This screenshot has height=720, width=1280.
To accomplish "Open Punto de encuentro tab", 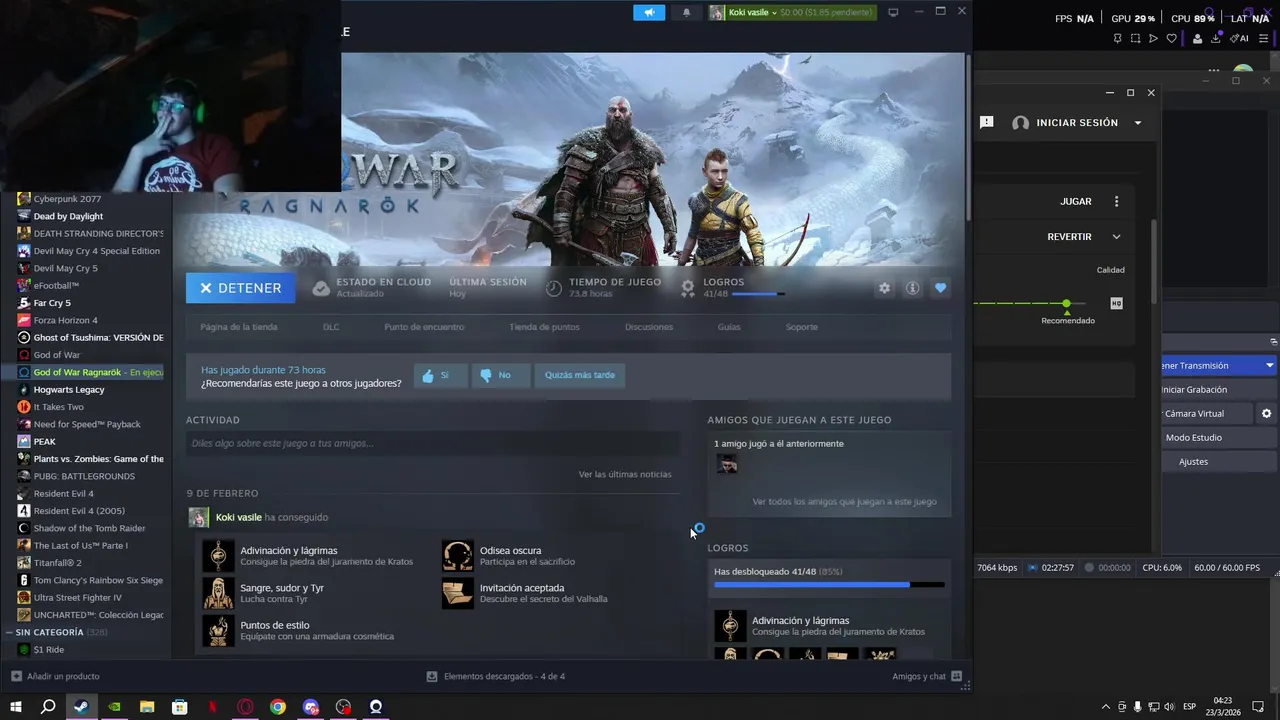I will (x=424, y=327).
